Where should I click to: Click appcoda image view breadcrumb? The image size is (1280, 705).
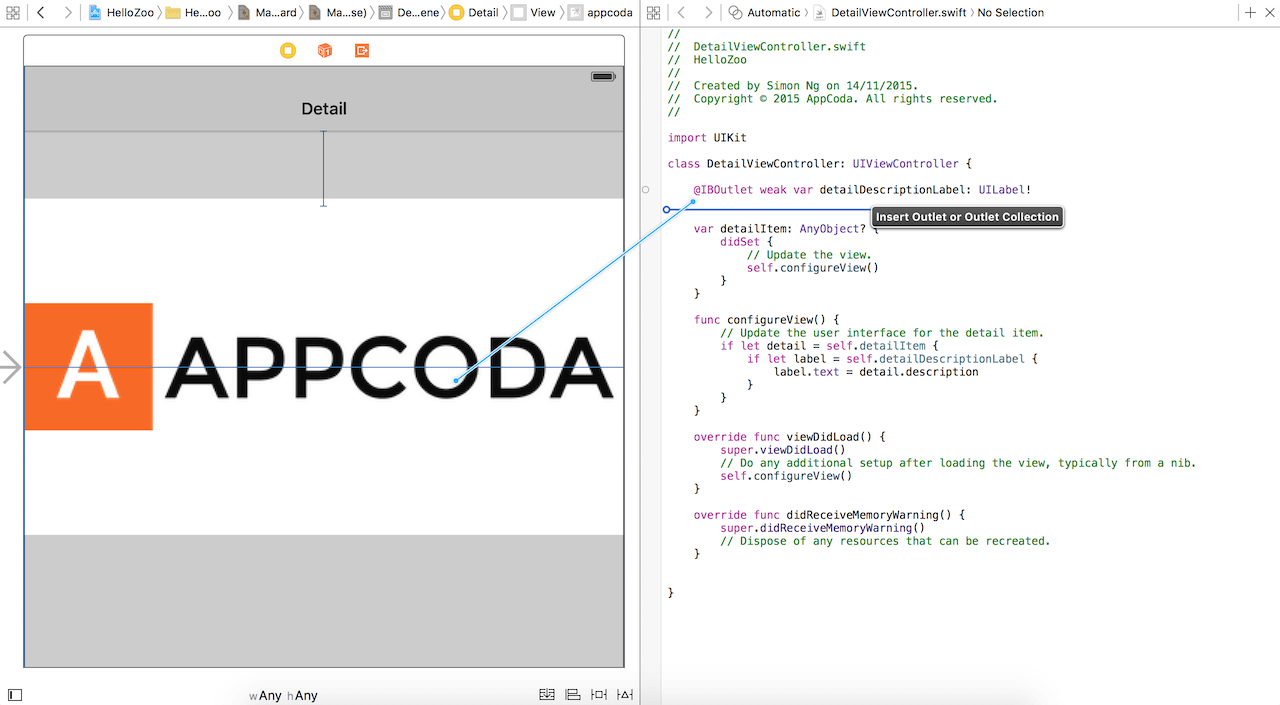(x=601, y=13)
